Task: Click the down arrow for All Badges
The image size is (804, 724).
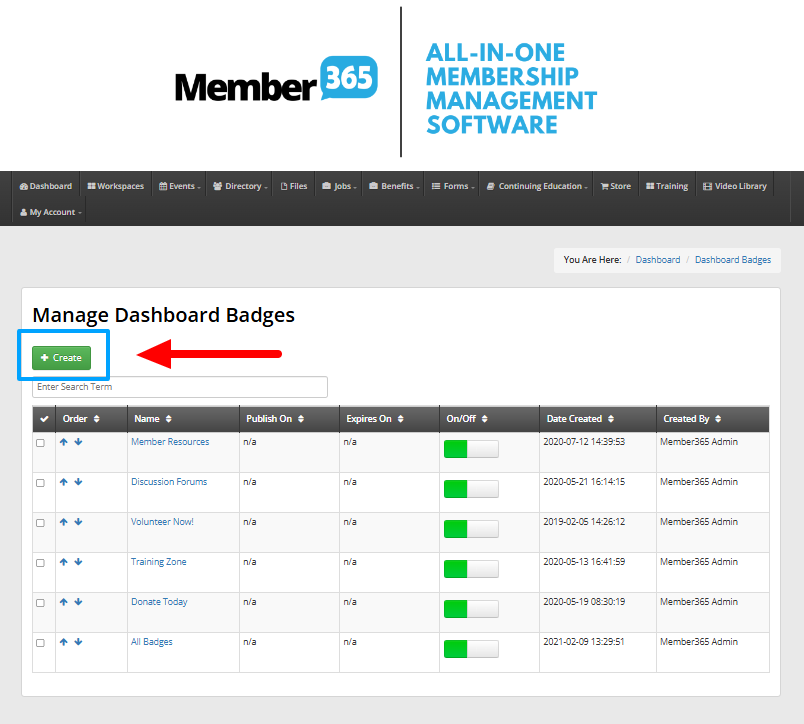Action: pos(78,642)
